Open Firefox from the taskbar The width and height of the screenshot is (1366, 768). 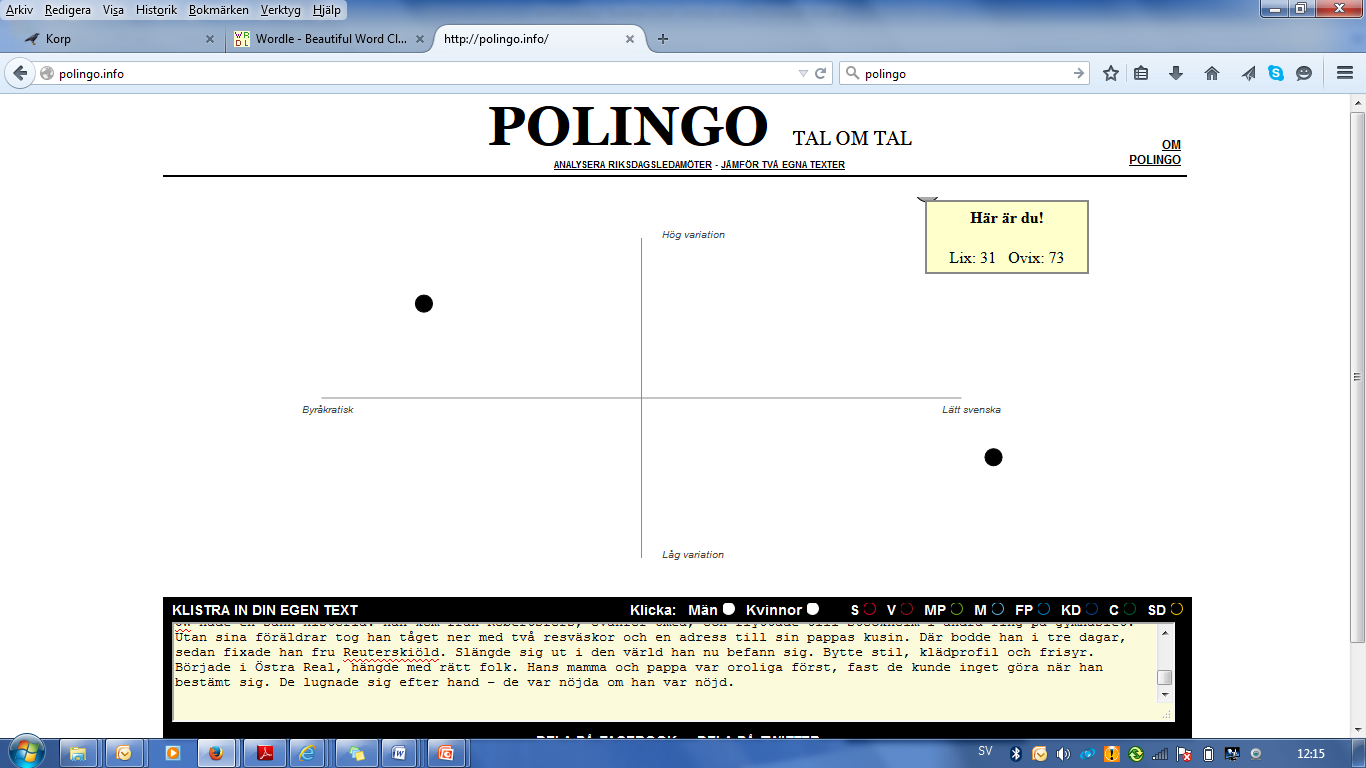215,753
